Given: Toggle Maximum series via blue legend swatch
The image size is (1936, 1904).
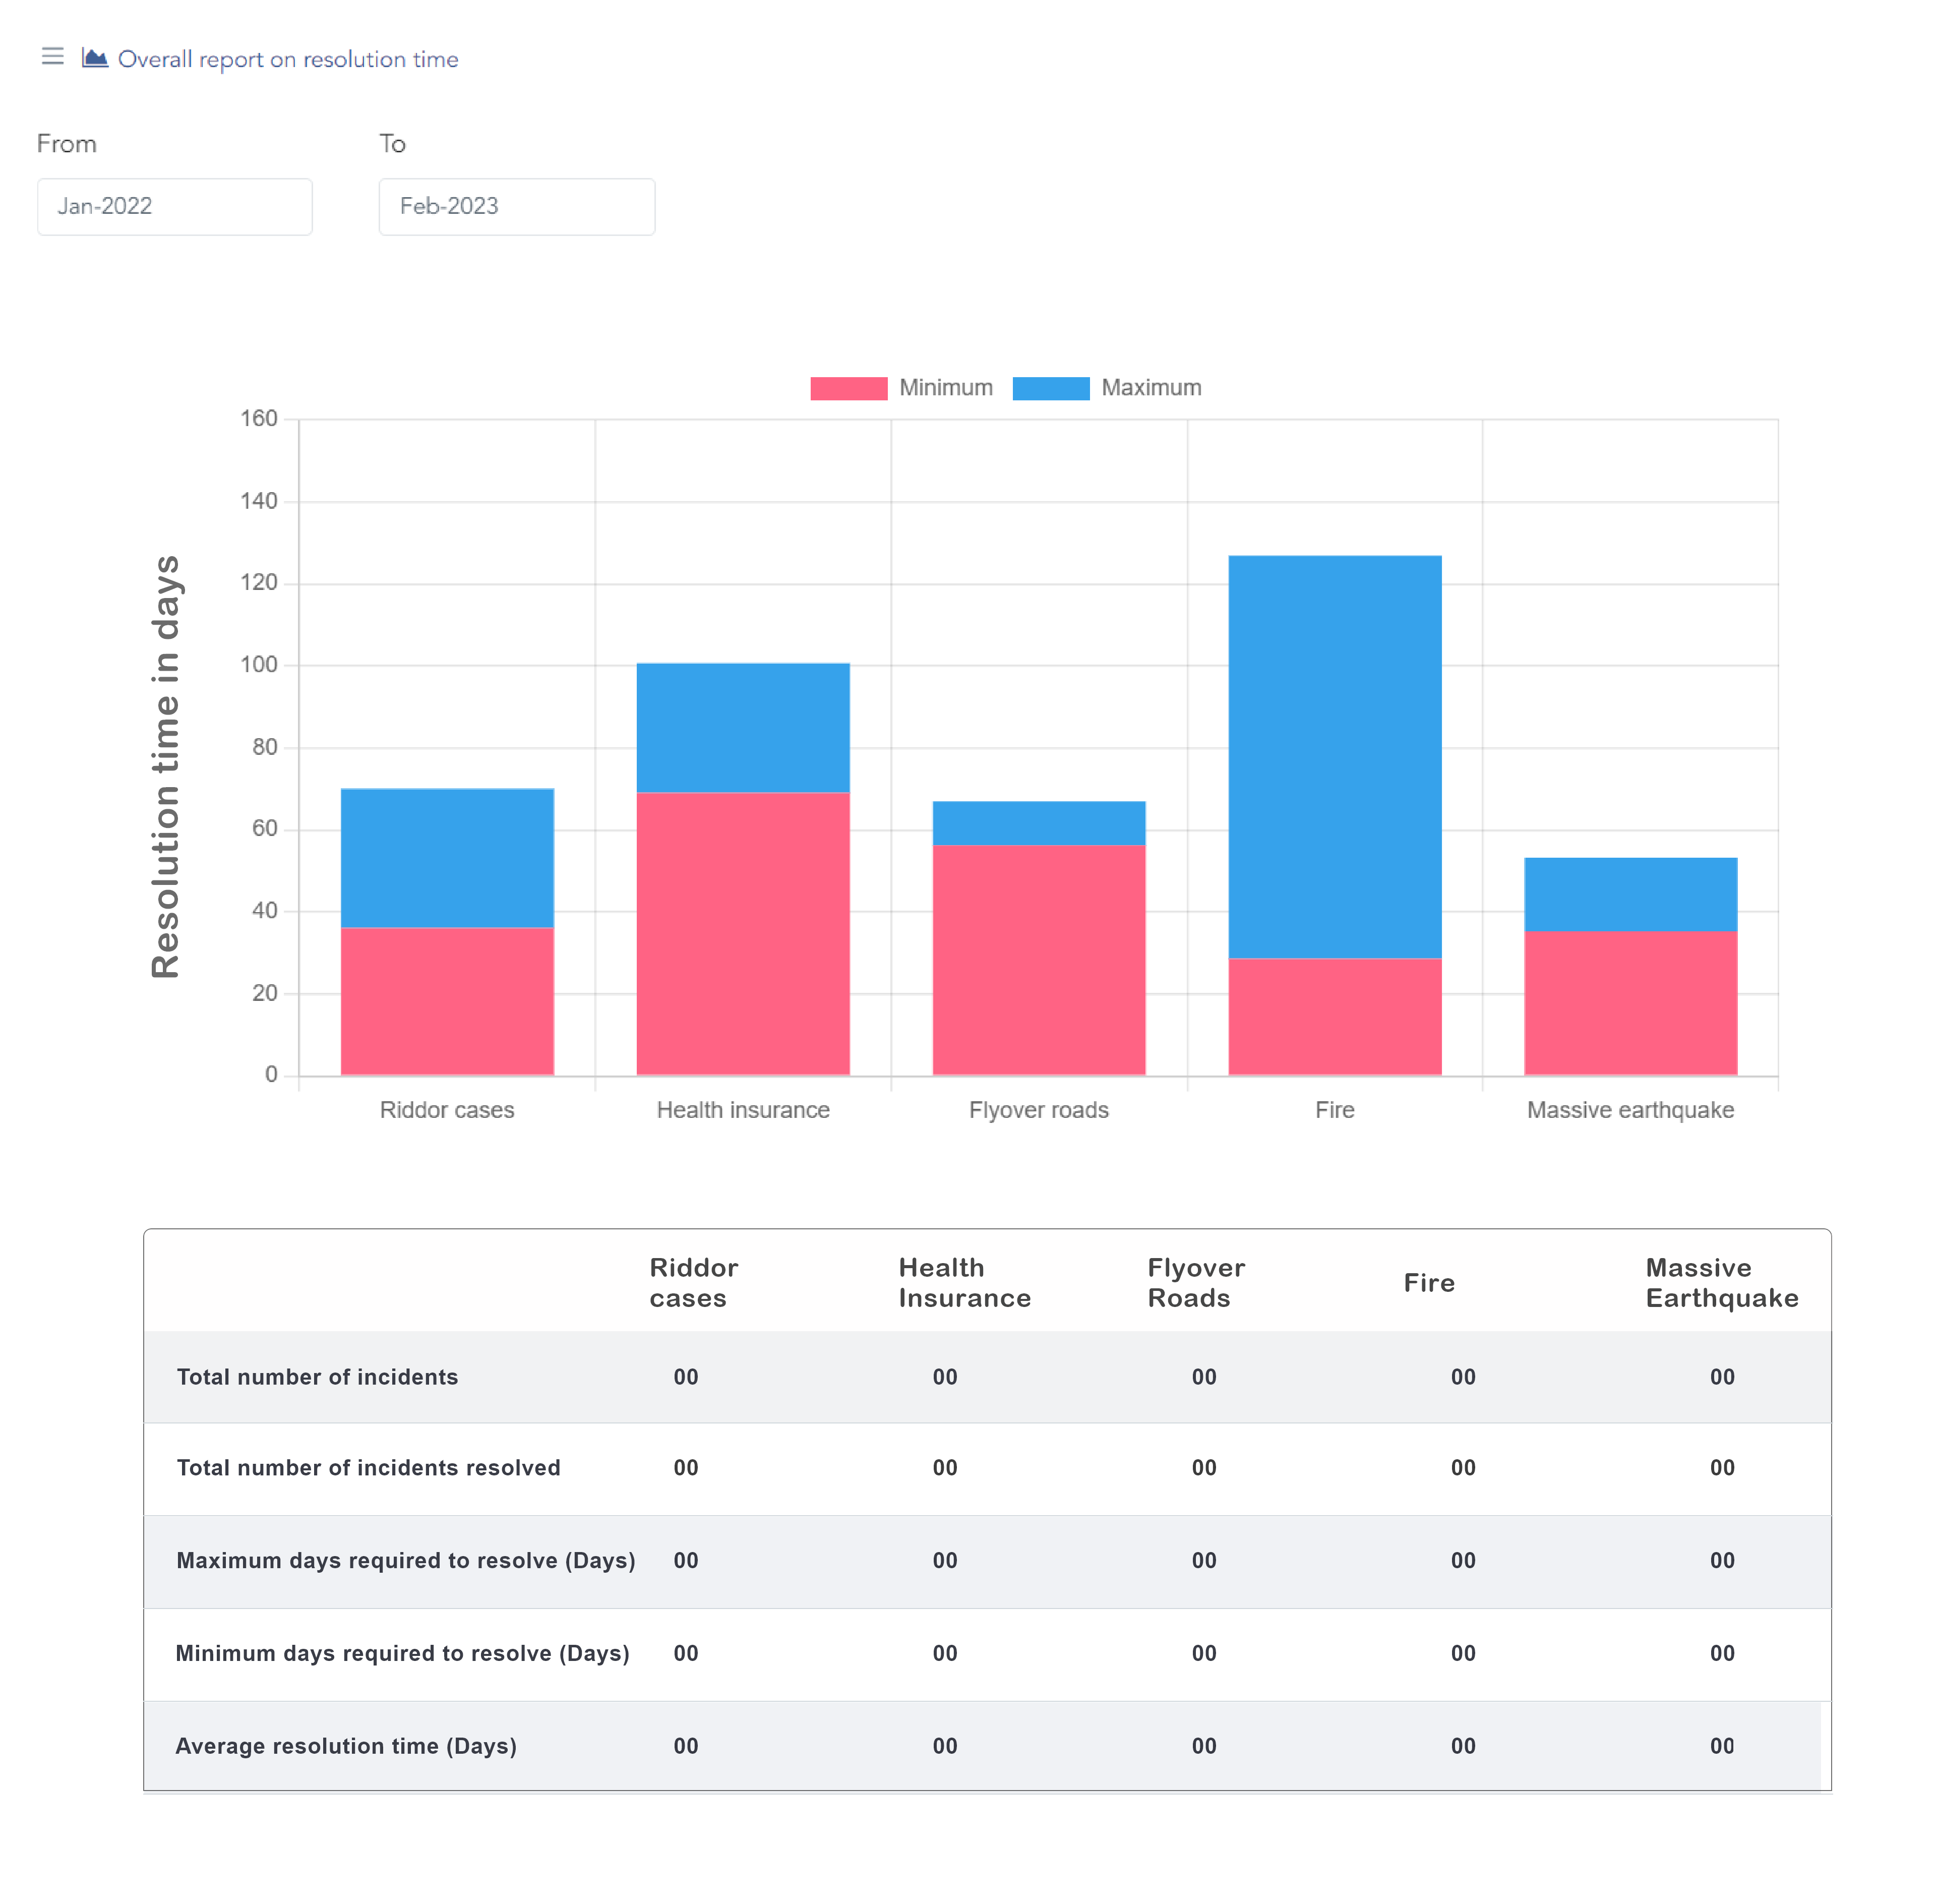Looking at the screenshot, I should (x=1050, y=388).
